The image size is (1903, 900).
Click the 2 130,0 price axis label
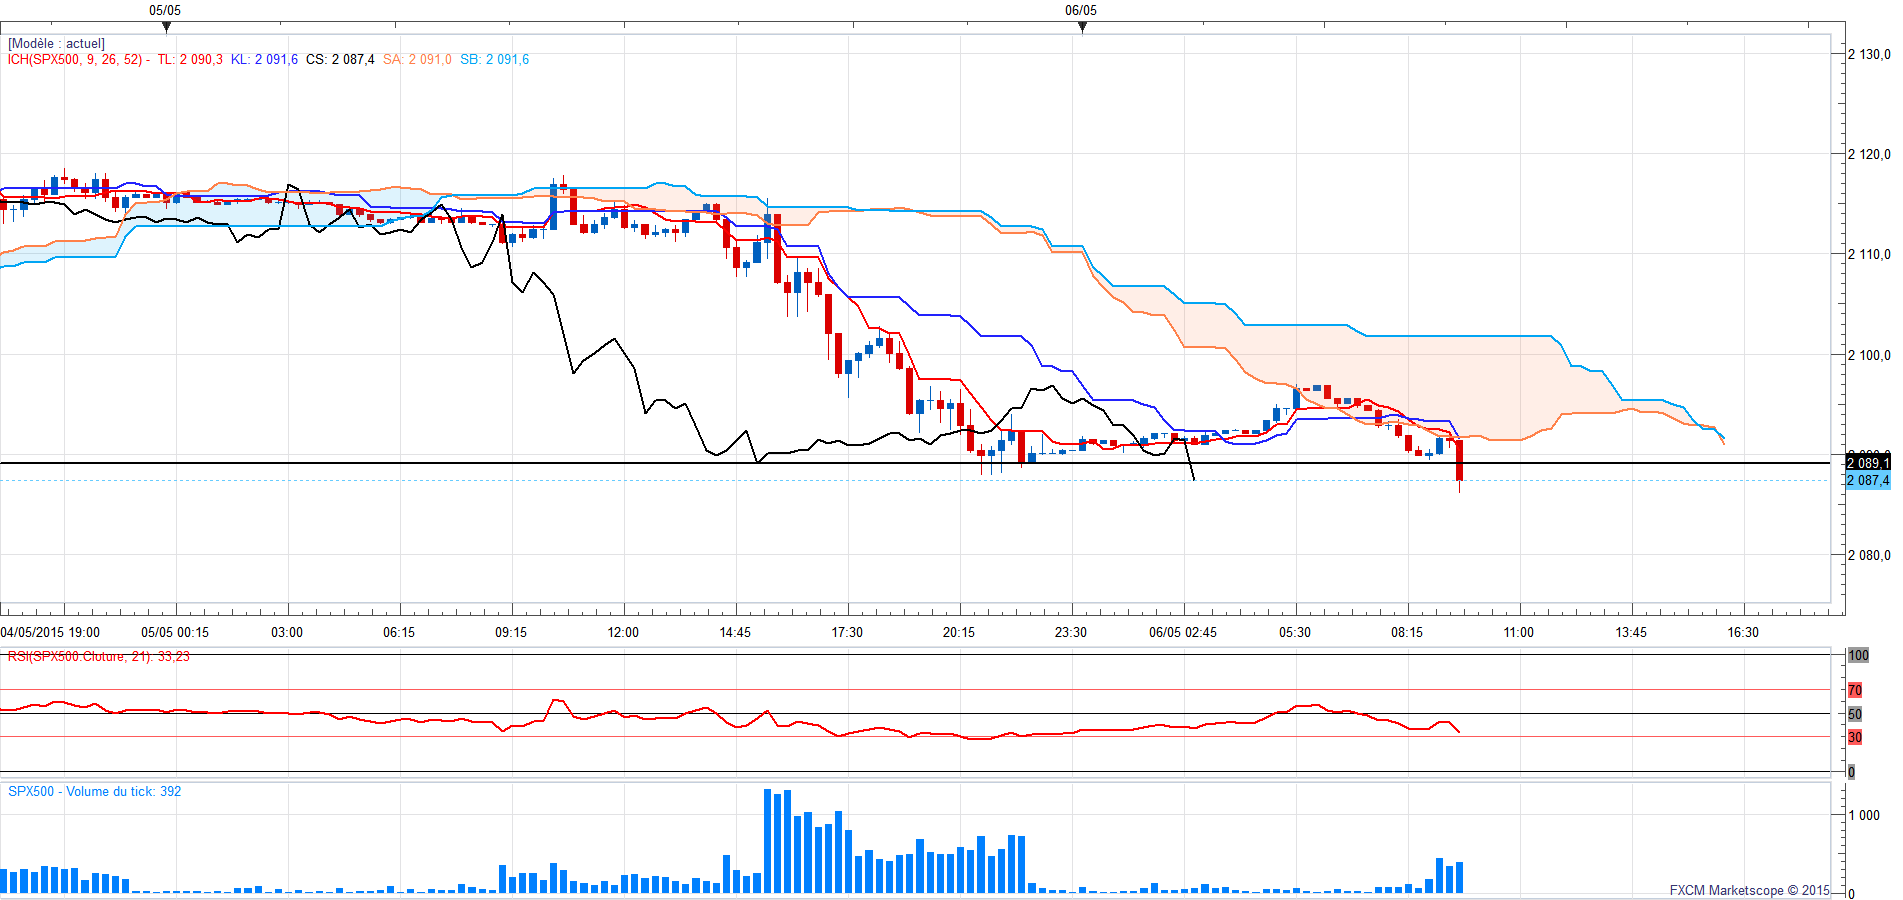click(1869, 54)
